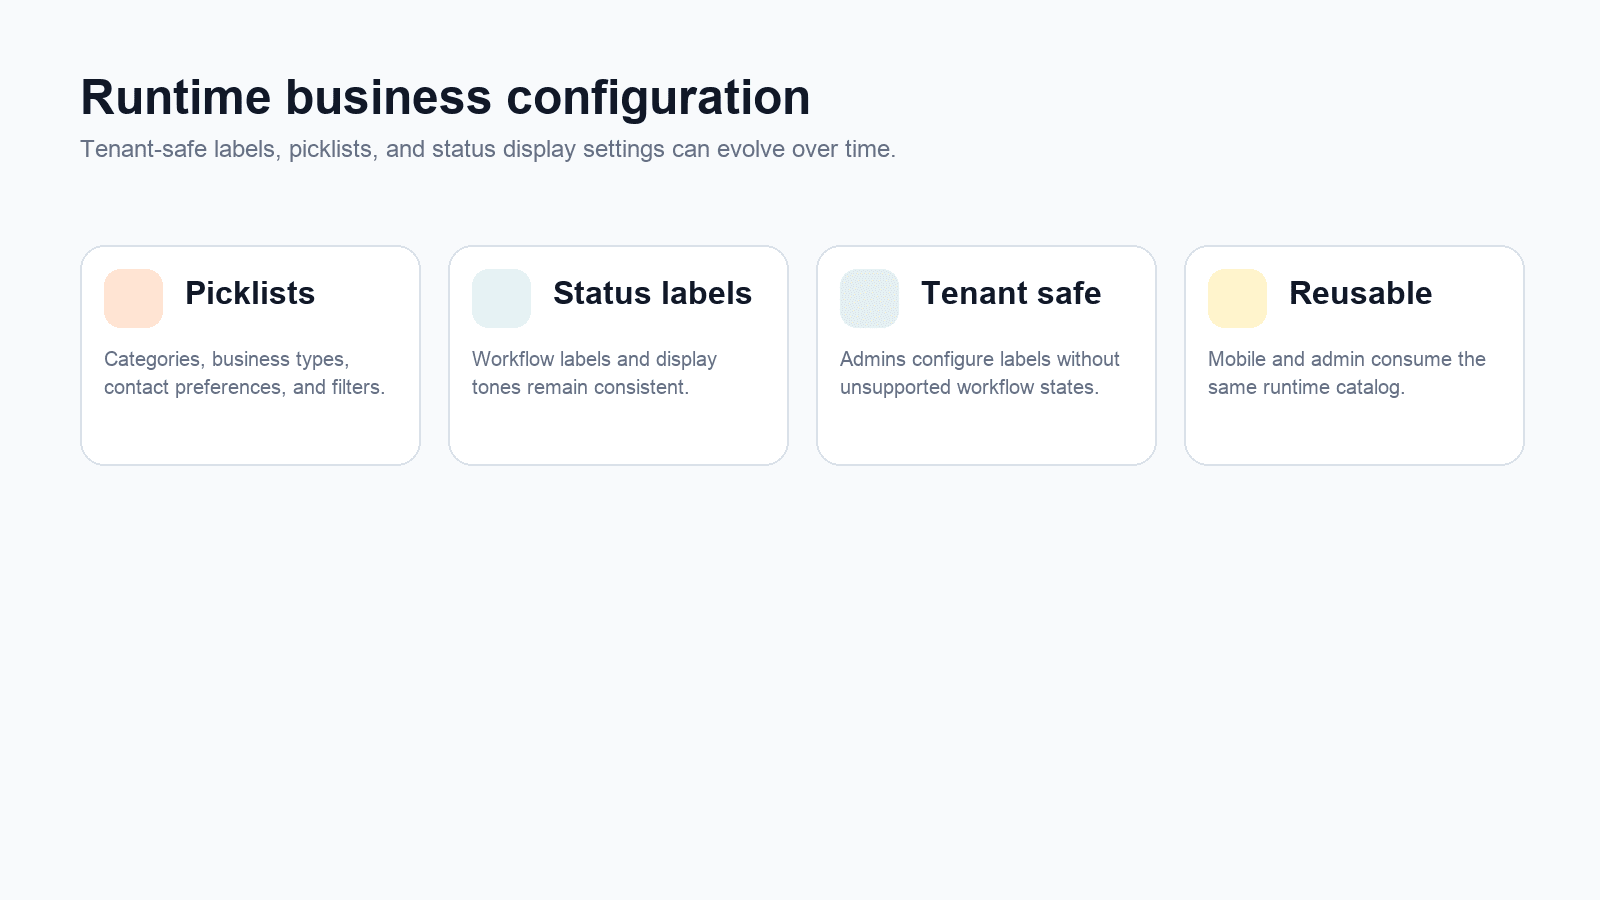Select the Status labels card heading
This screenshot has height=900, width=1600.
tap(652, 293)
